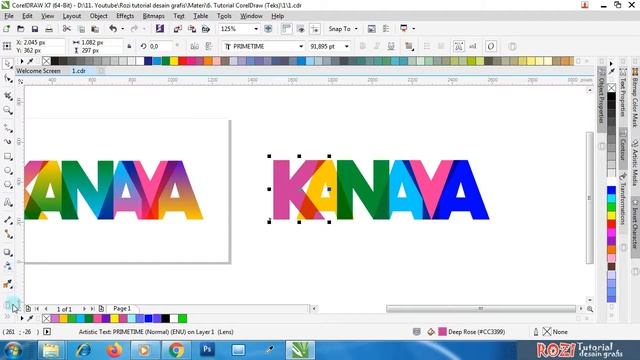Viewport: 640px width, 360px height.
Task: Select the Ellipse tool
Action: 8,171
